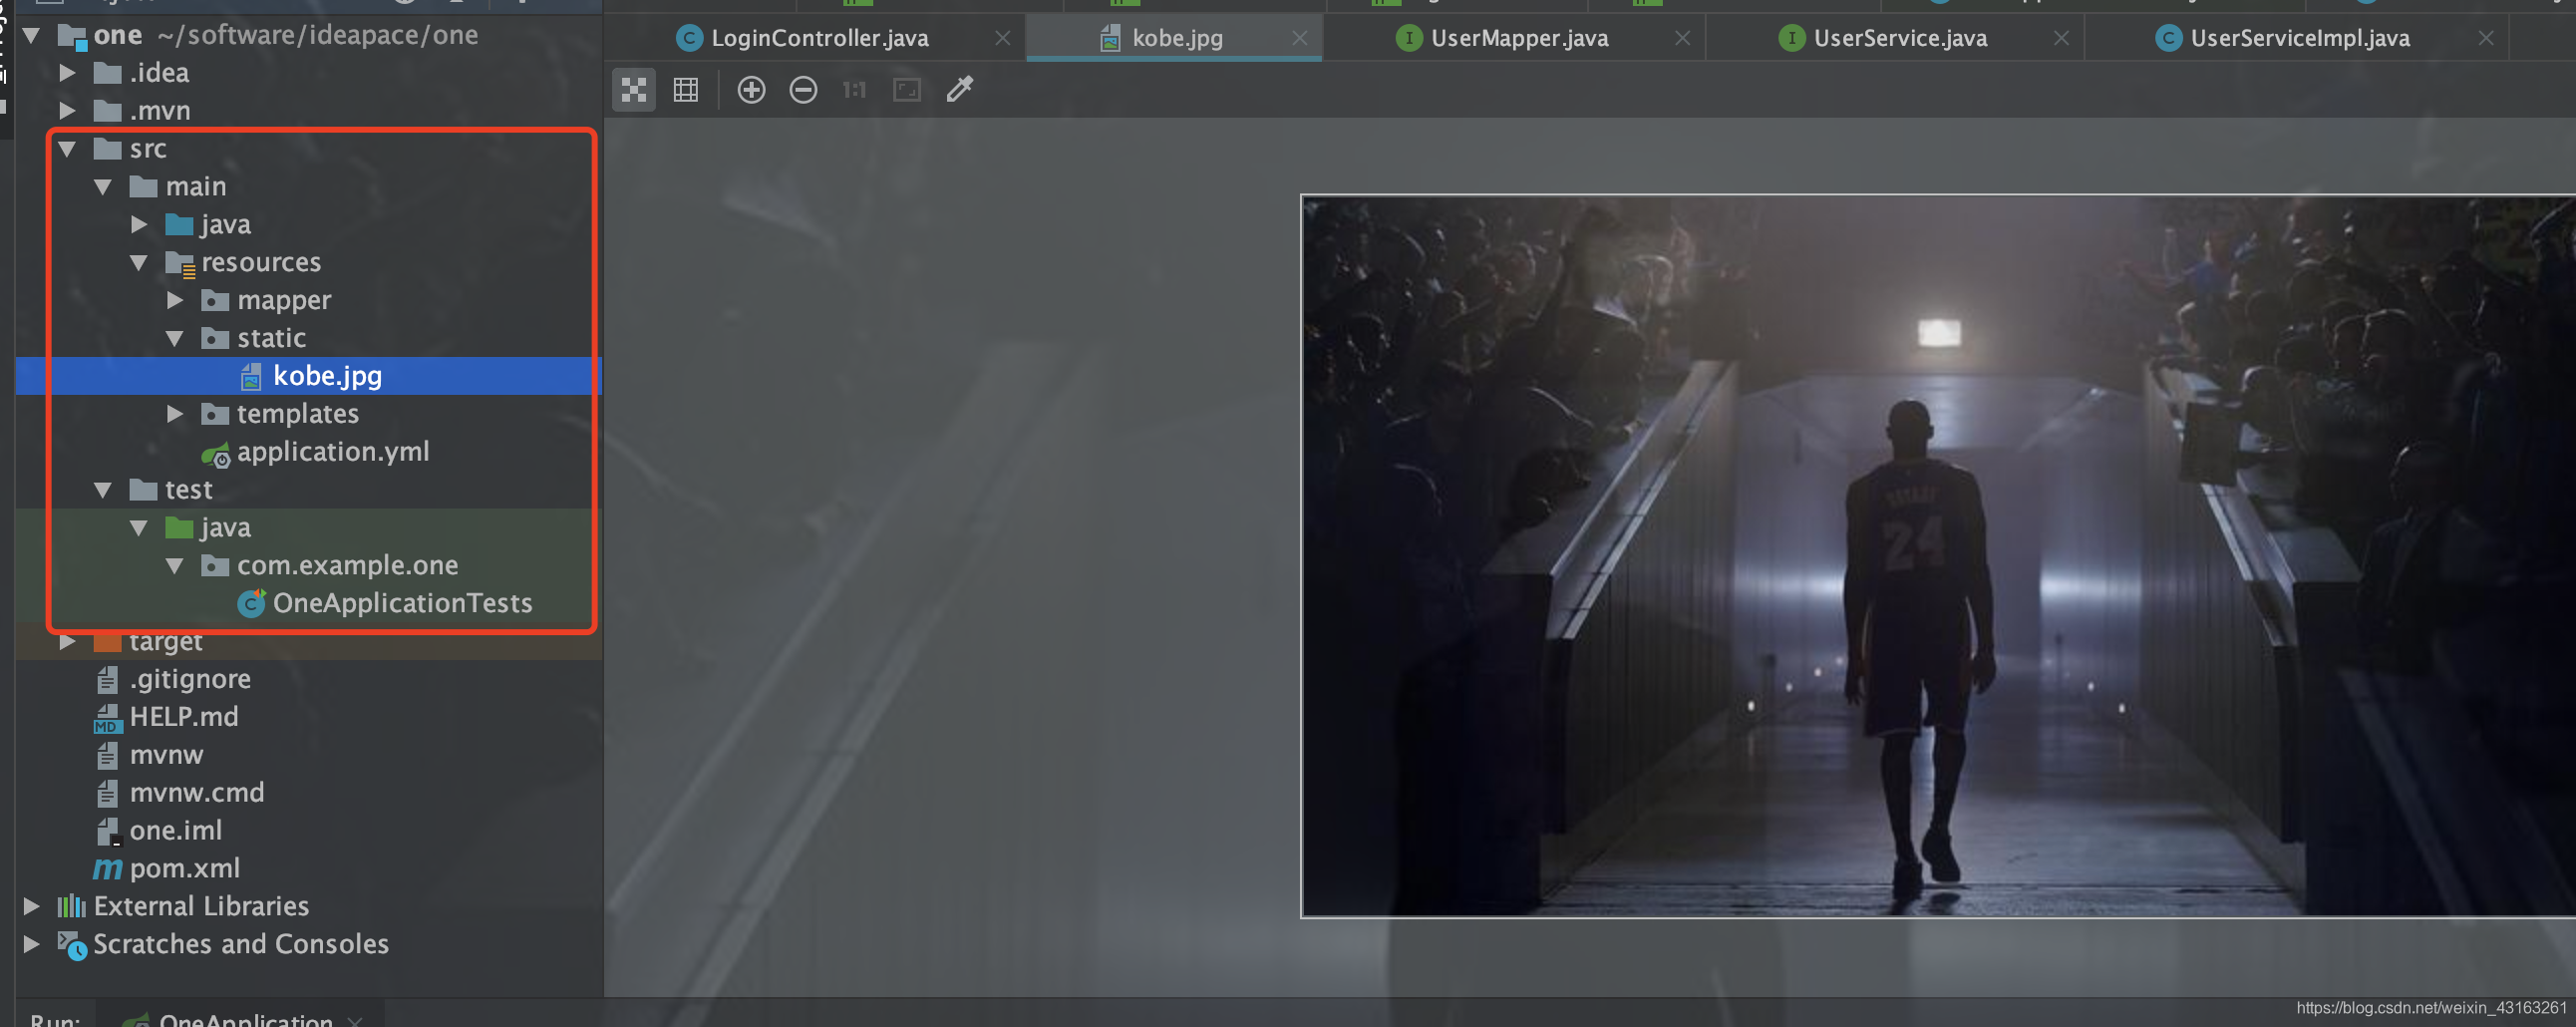Close the kobe.jpg tab

tap(1300, 38)
